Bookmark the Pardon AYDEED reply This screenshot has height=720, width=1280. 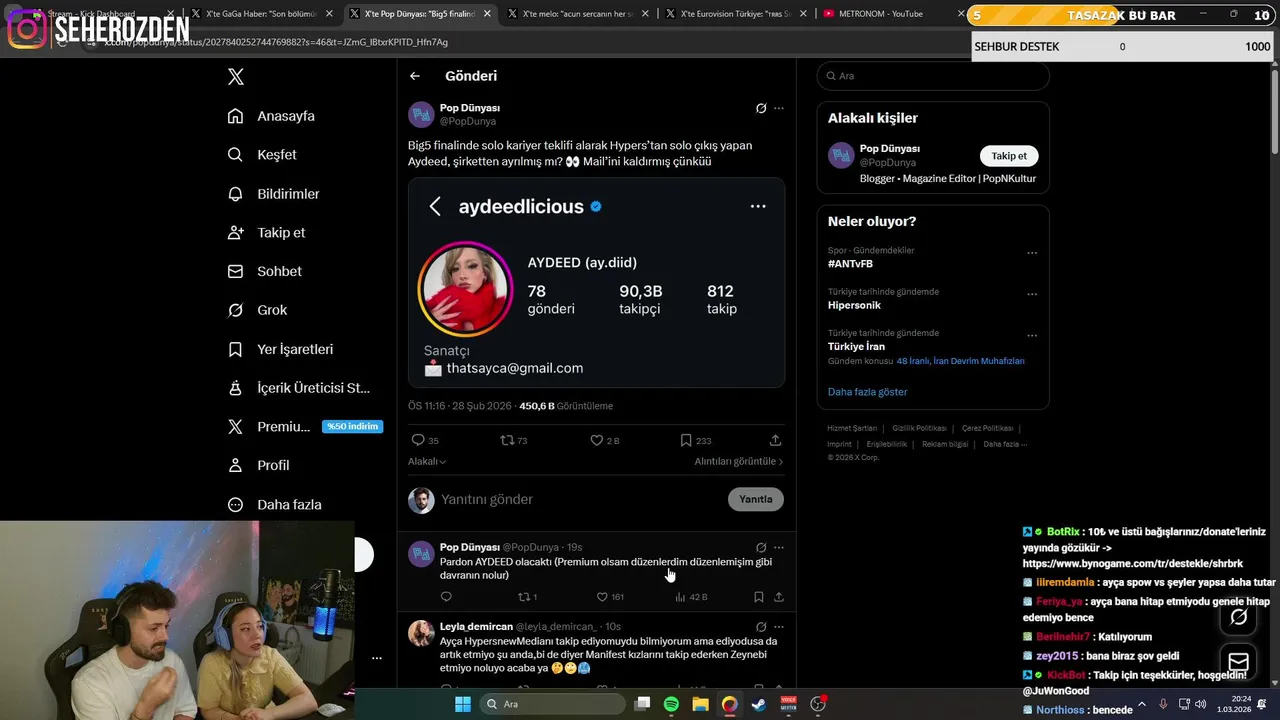coord(758,597)
